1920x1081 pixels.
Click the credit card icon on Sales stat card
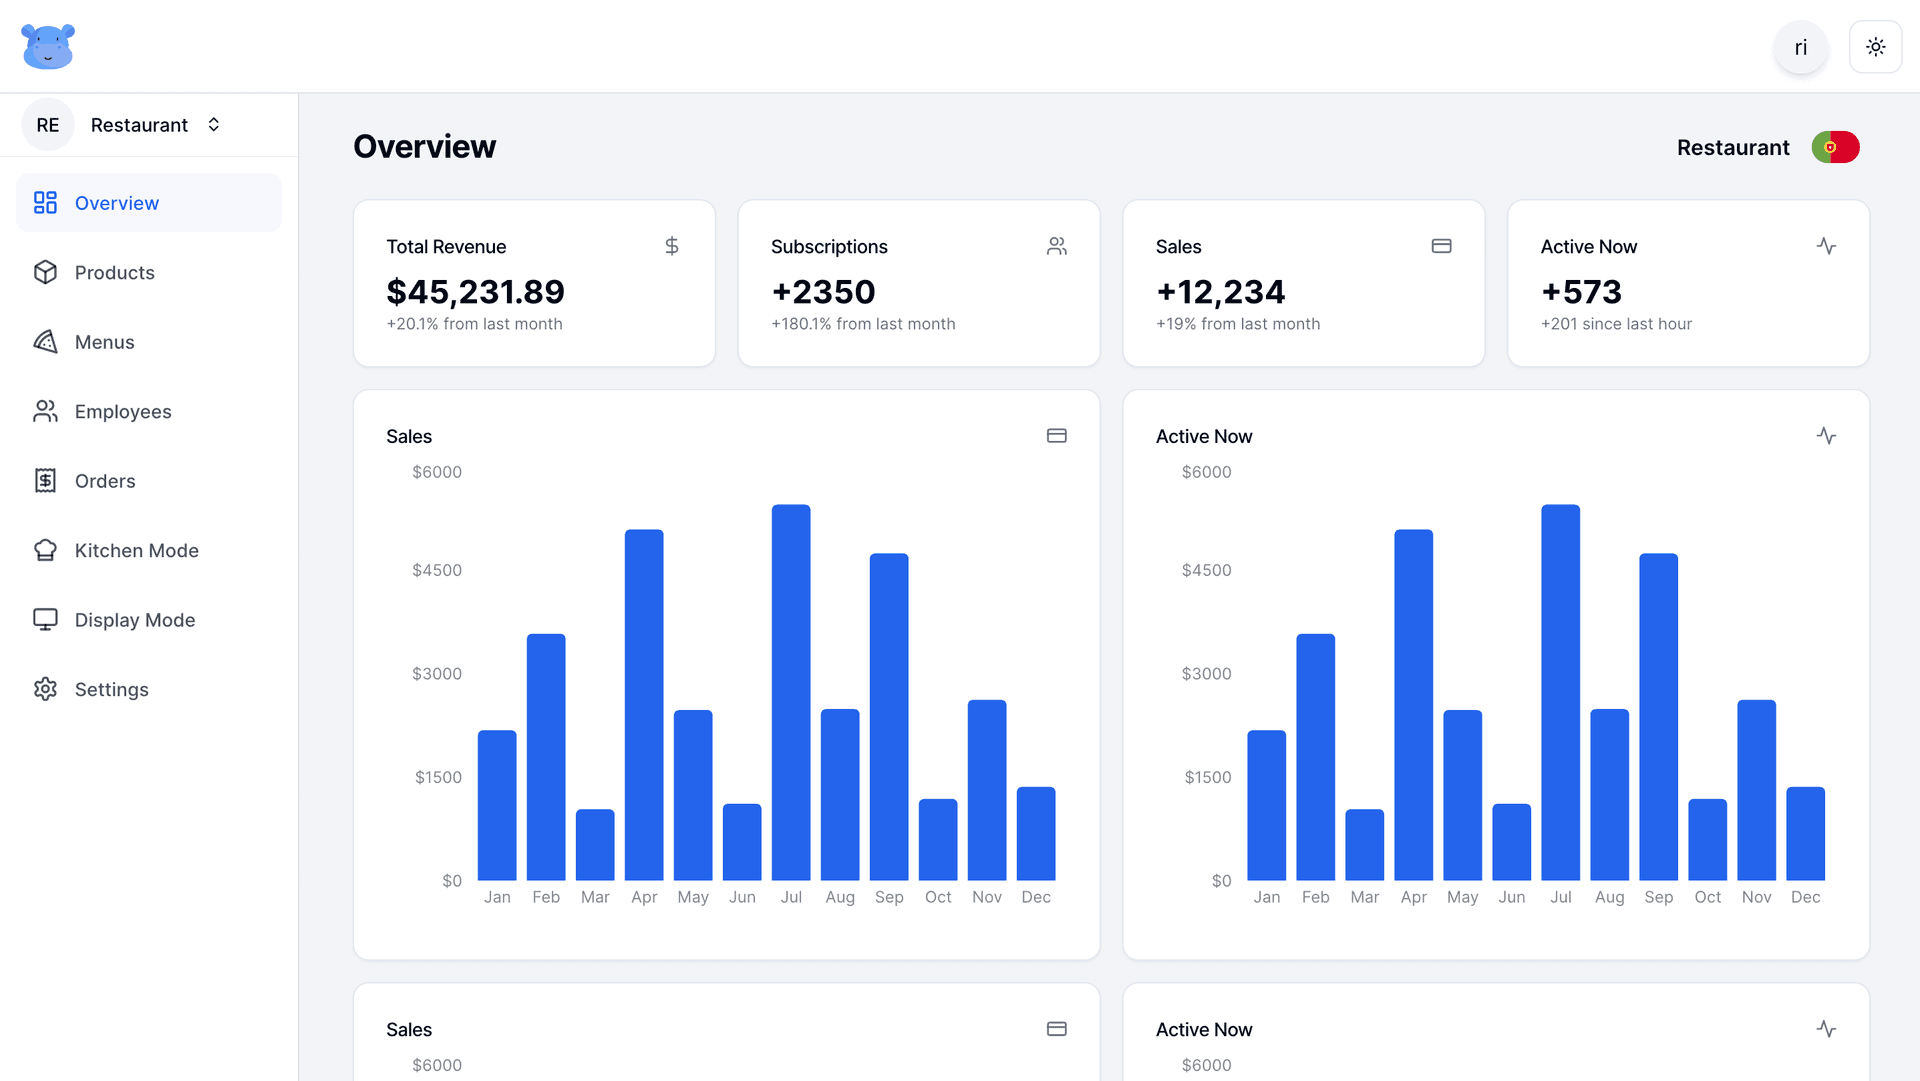tap(1441, 246)
